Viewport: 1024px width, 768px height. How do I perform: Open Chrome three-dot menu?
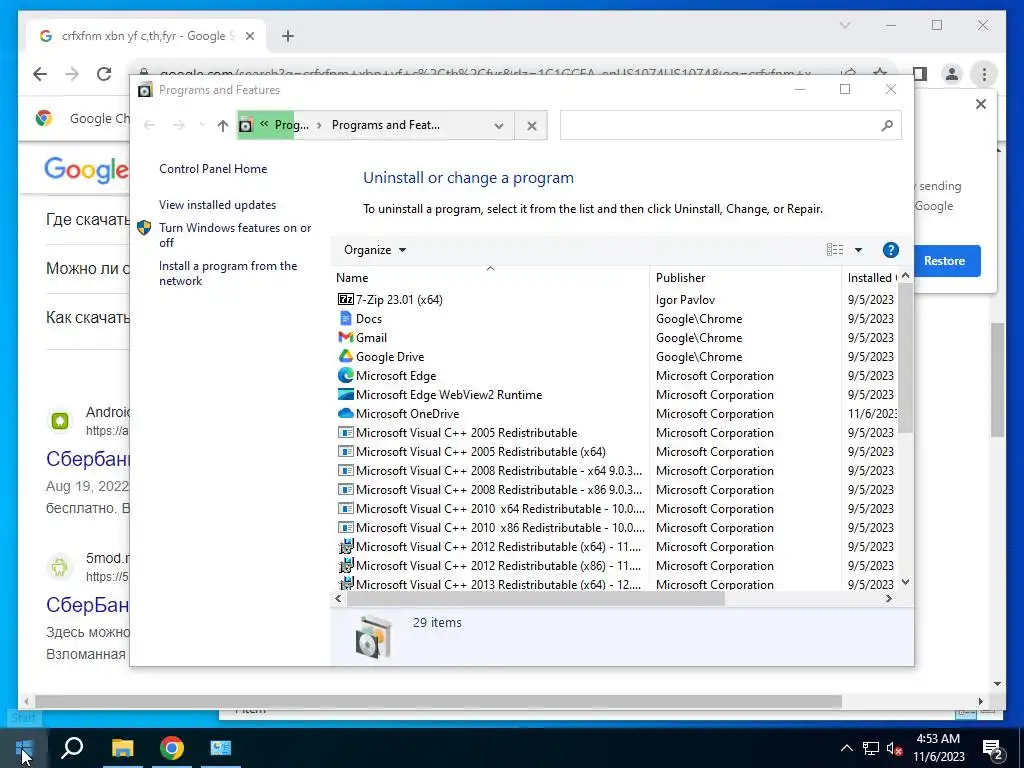pos(984,74)
